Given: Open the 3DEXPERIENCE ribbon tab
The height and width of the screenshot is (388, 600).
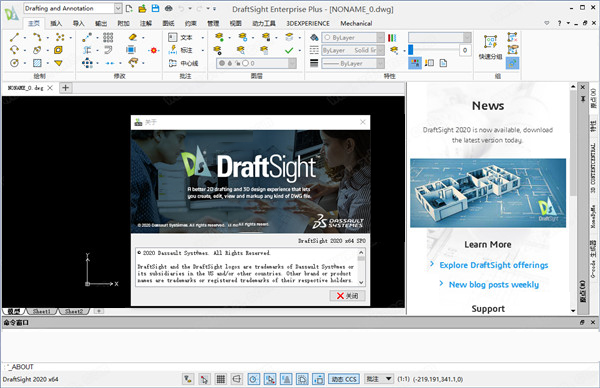Looking at the screenshot, I should (x=308, y=23).
